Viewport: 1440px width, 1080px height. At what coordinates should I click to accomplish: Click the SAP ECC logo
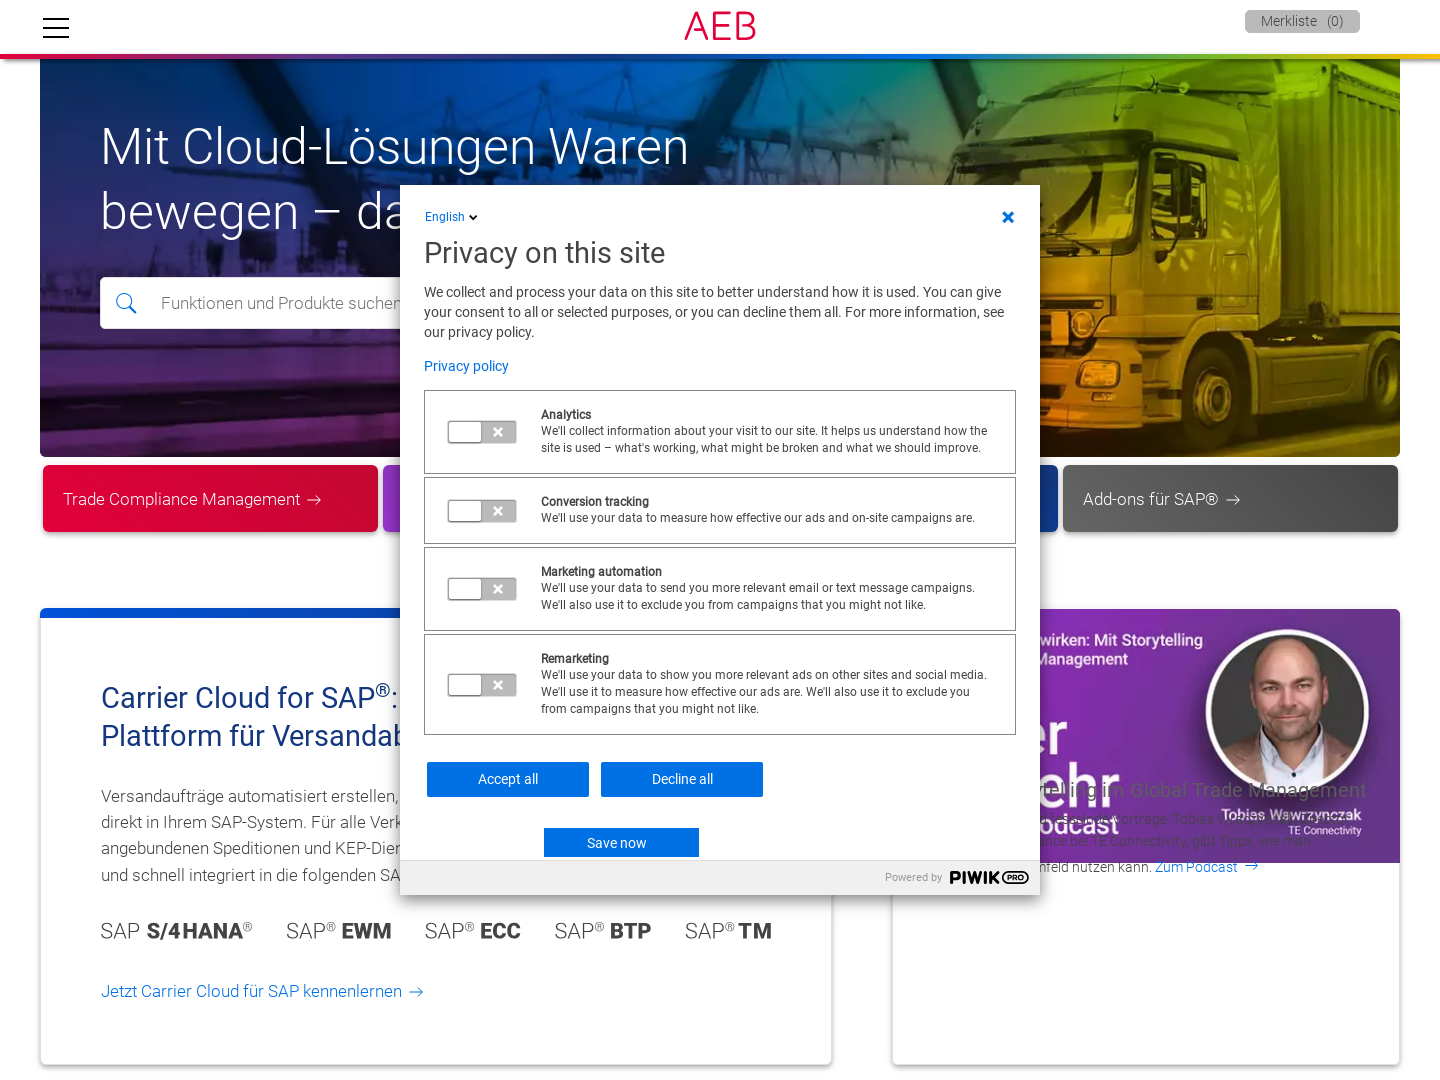(x=473, y=931)
